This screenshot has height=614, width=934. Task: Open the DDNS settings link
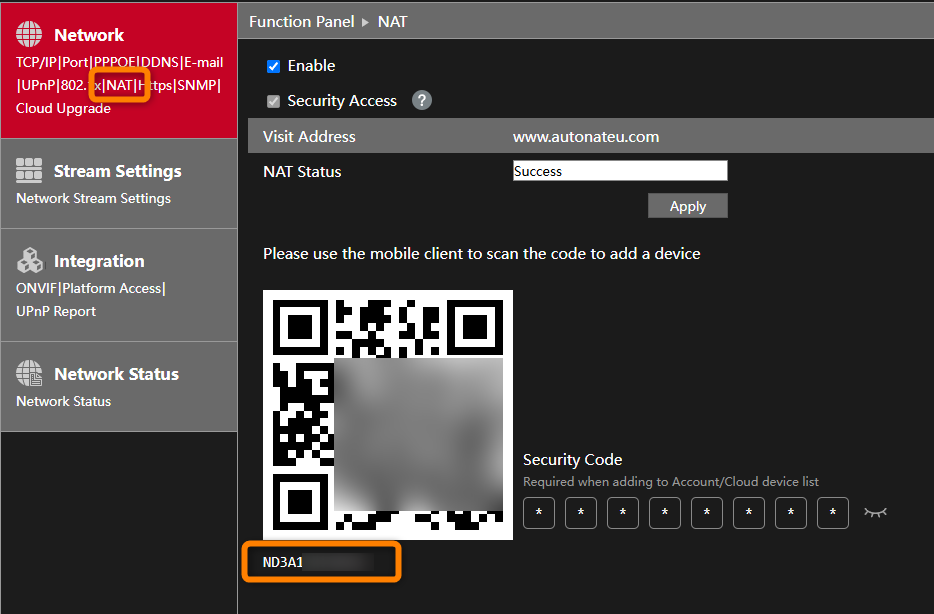click(160, 63)
